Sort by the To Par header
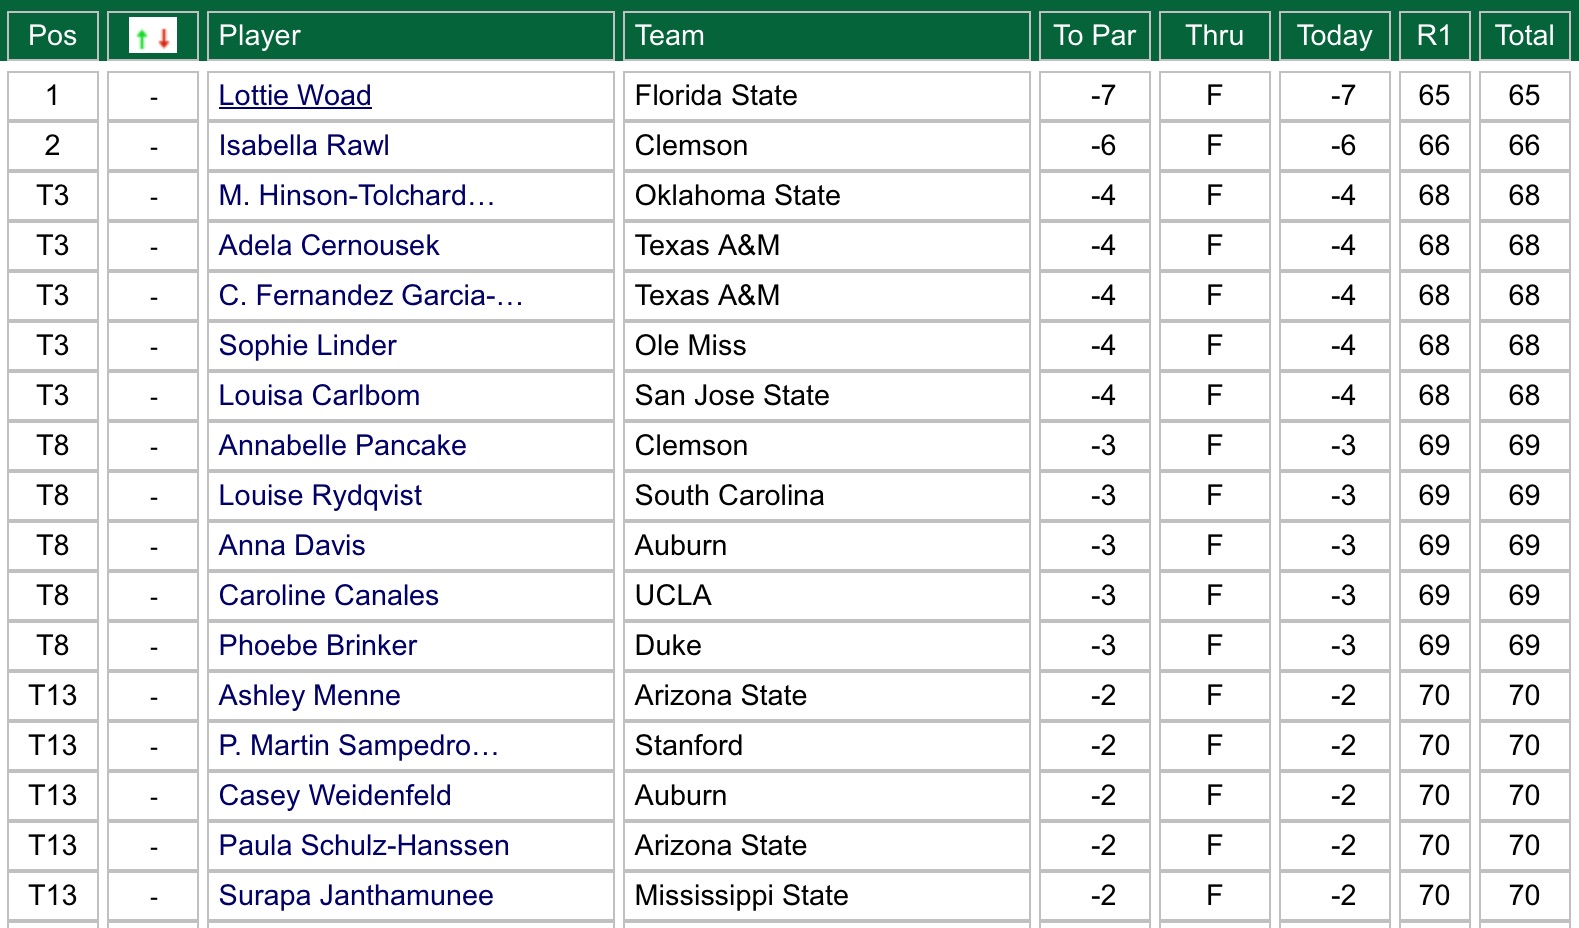 pos(1095,37)
